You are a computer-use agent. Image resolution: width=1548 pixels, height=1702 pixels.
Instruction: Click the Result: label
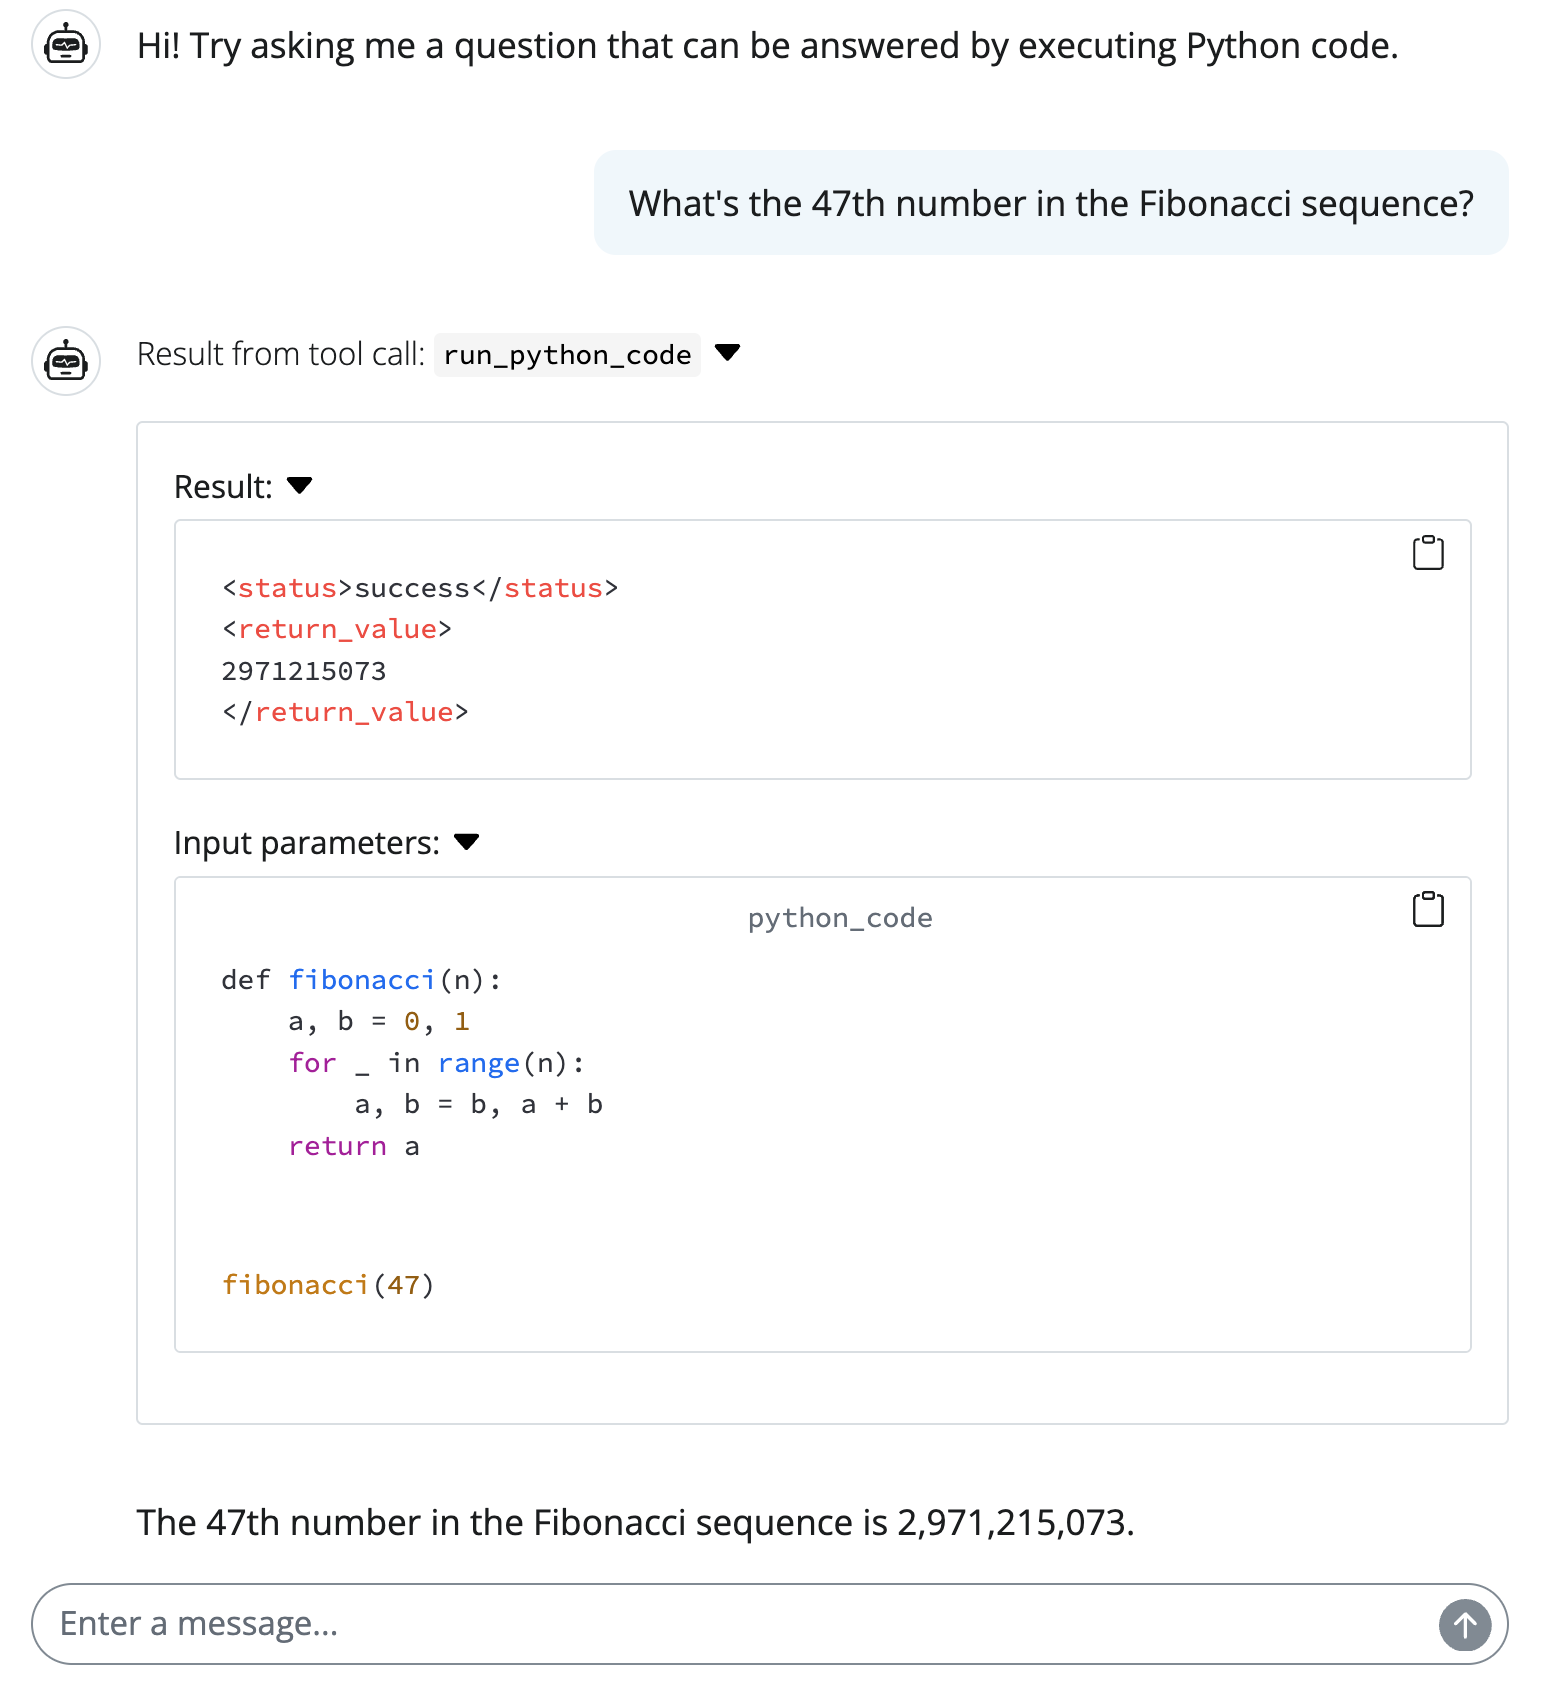tap(223, 487)
